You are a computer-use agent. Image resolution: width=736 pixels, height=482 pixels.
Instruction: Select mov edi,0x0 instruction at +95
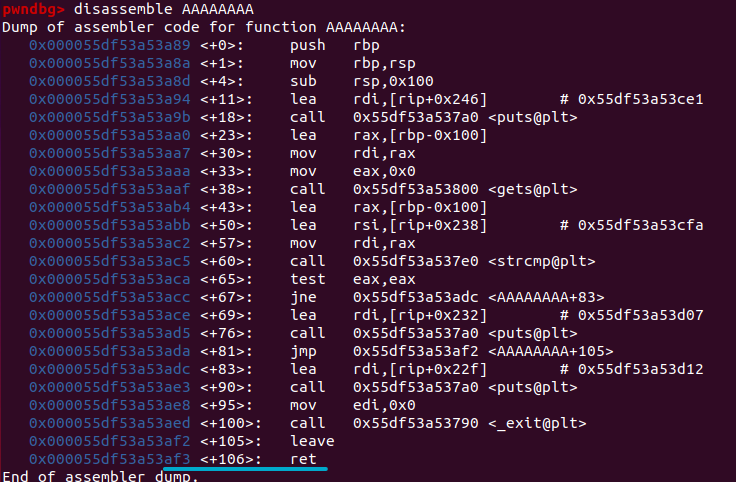tap(353, 405)
